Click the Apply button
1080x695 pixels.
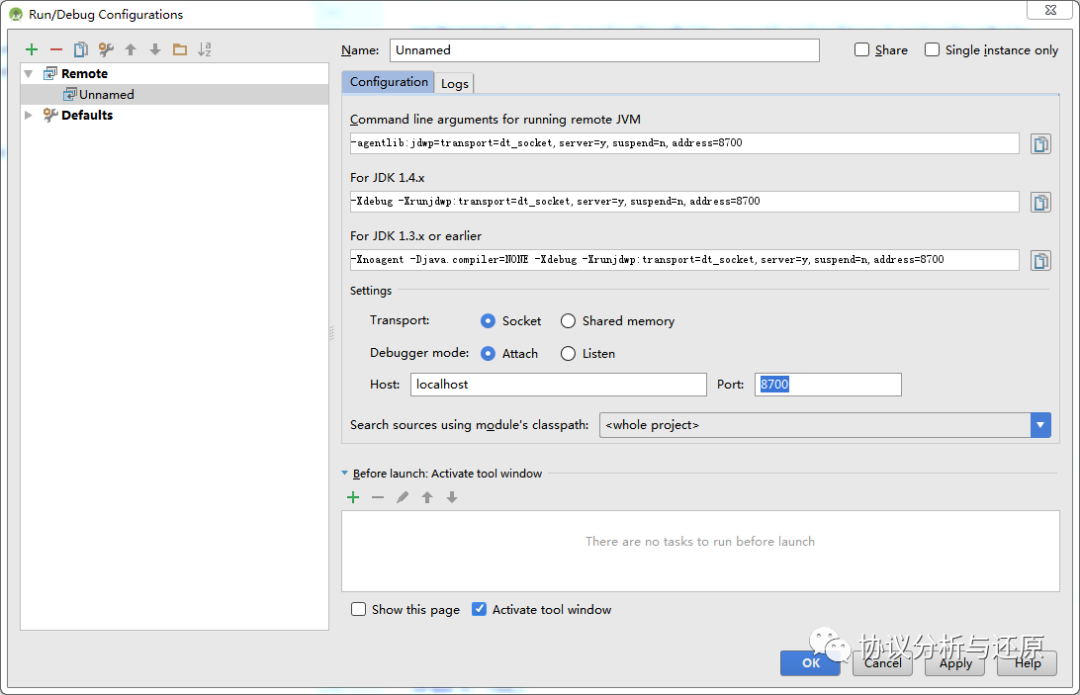[x=955, y=663]
